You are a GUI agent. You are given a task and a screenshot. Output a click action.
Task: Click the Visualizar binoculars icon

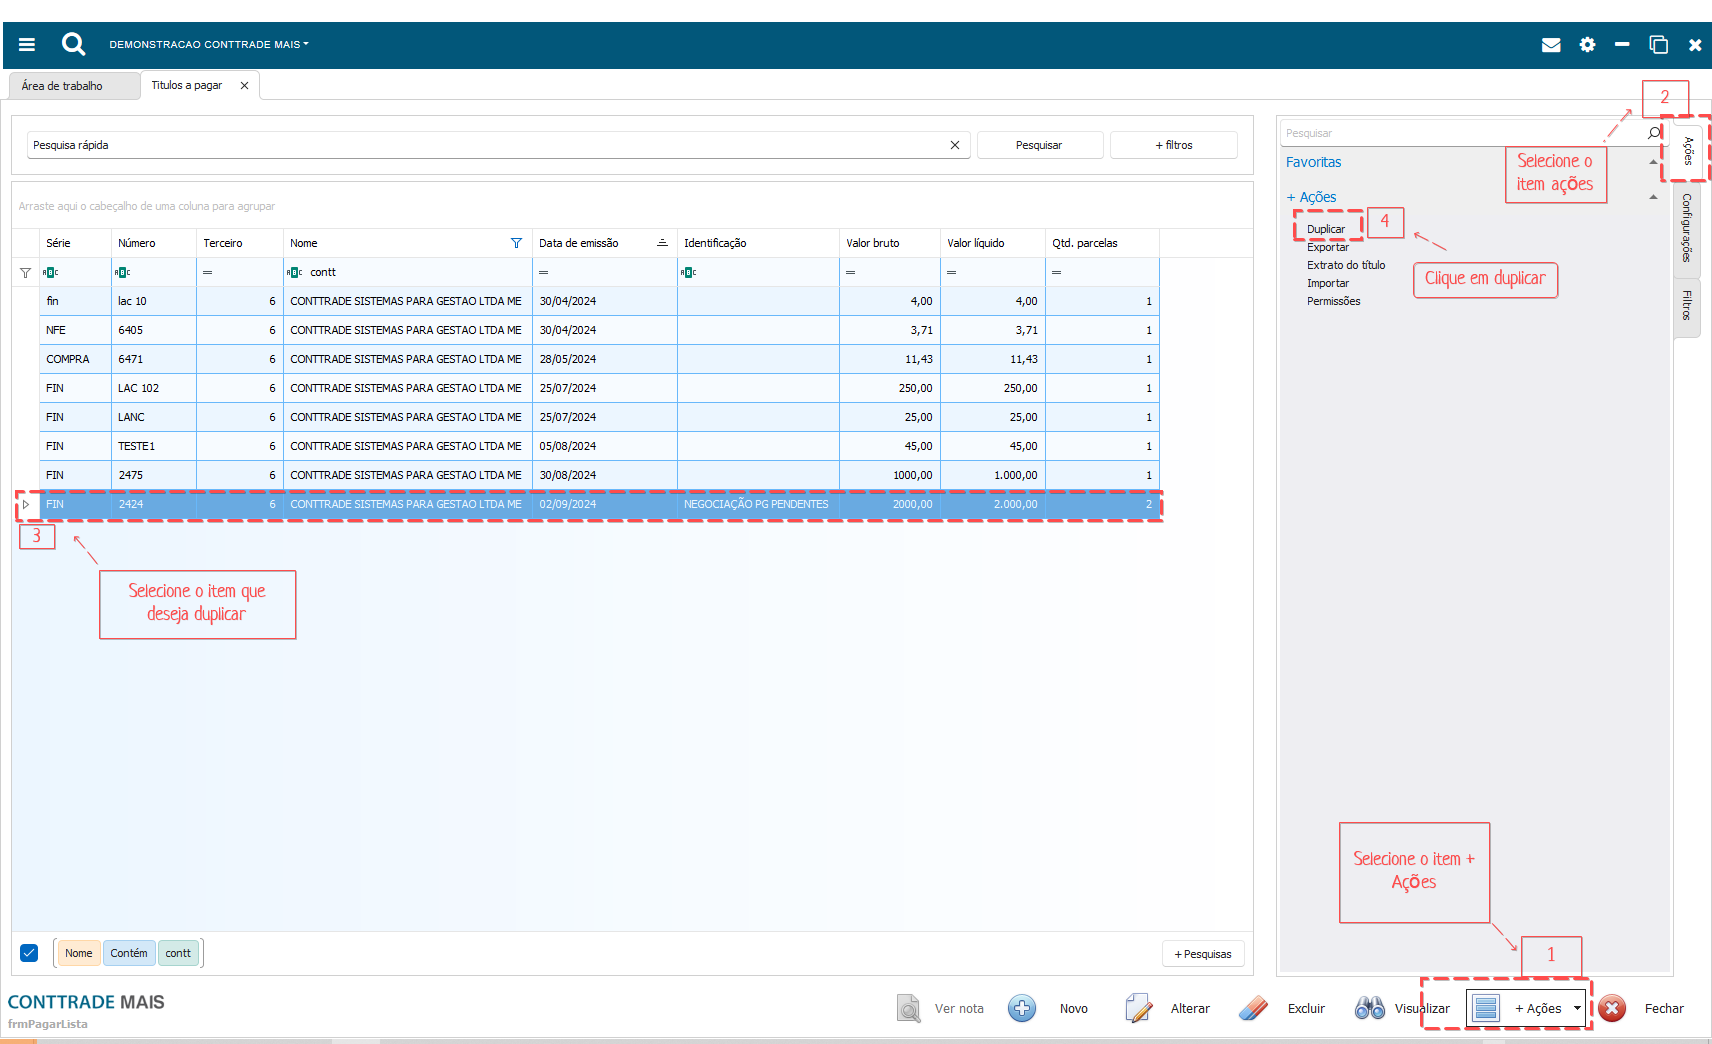coord(1369,1008)
